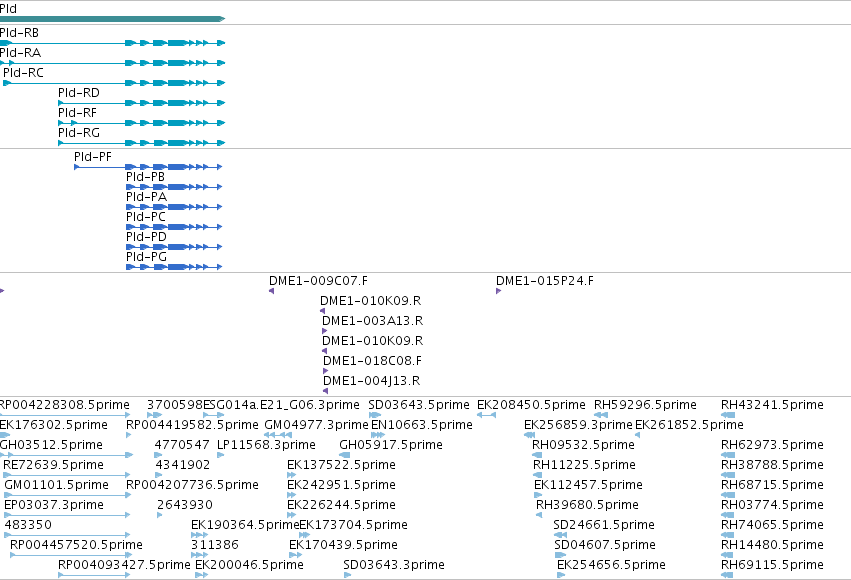
Task: Select the Pld-RC transcript label
Action: (x=23, y=73)
